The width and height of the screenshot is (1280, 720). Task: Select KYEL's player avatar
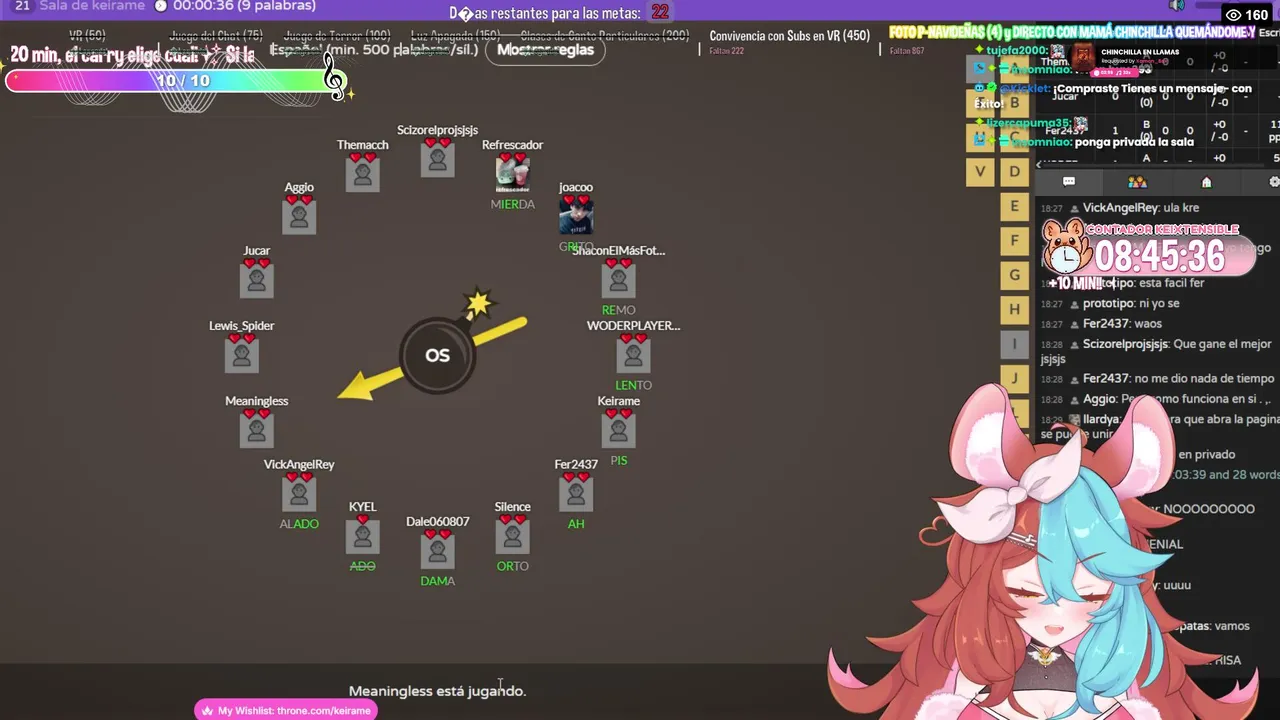[x=362, y=536]
